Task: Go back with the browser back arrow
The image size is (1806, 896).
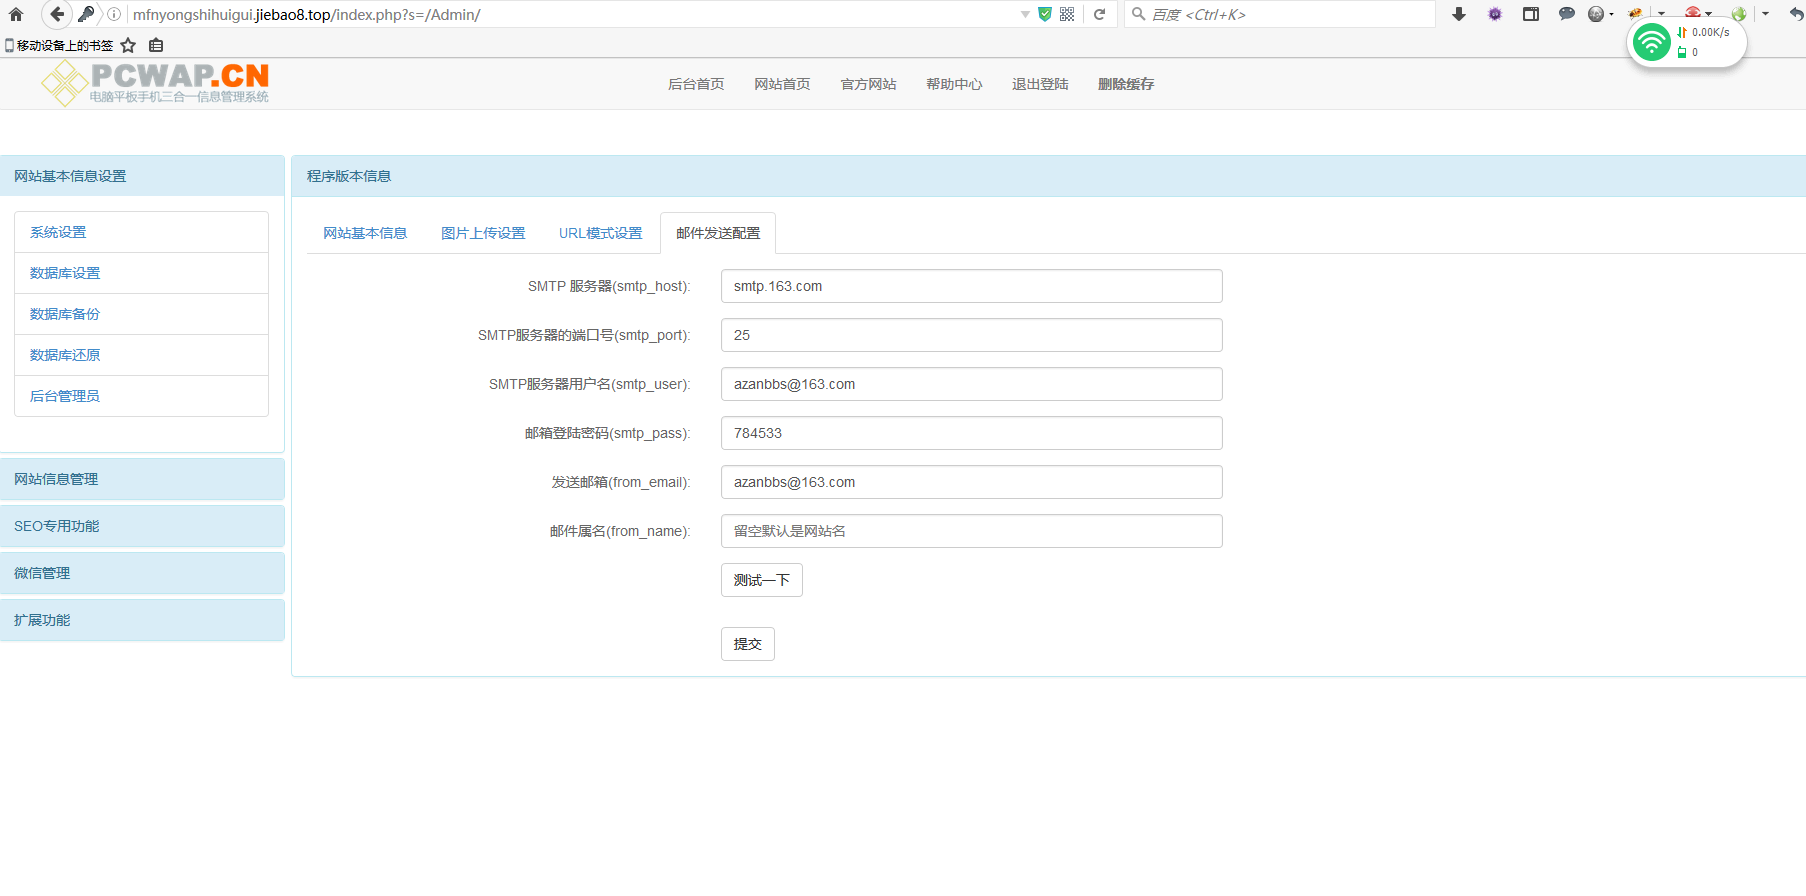Action: click(x=57, y=14)
